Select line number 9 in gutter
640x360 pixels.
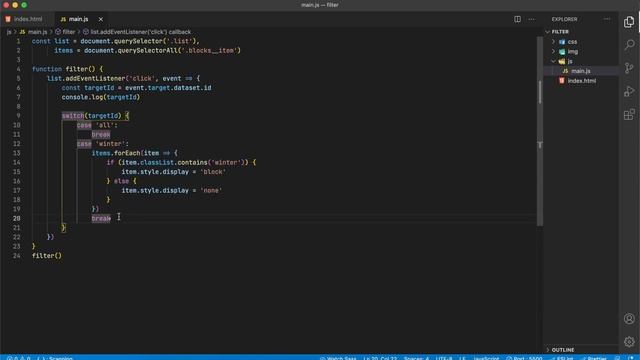click(18, 116)
